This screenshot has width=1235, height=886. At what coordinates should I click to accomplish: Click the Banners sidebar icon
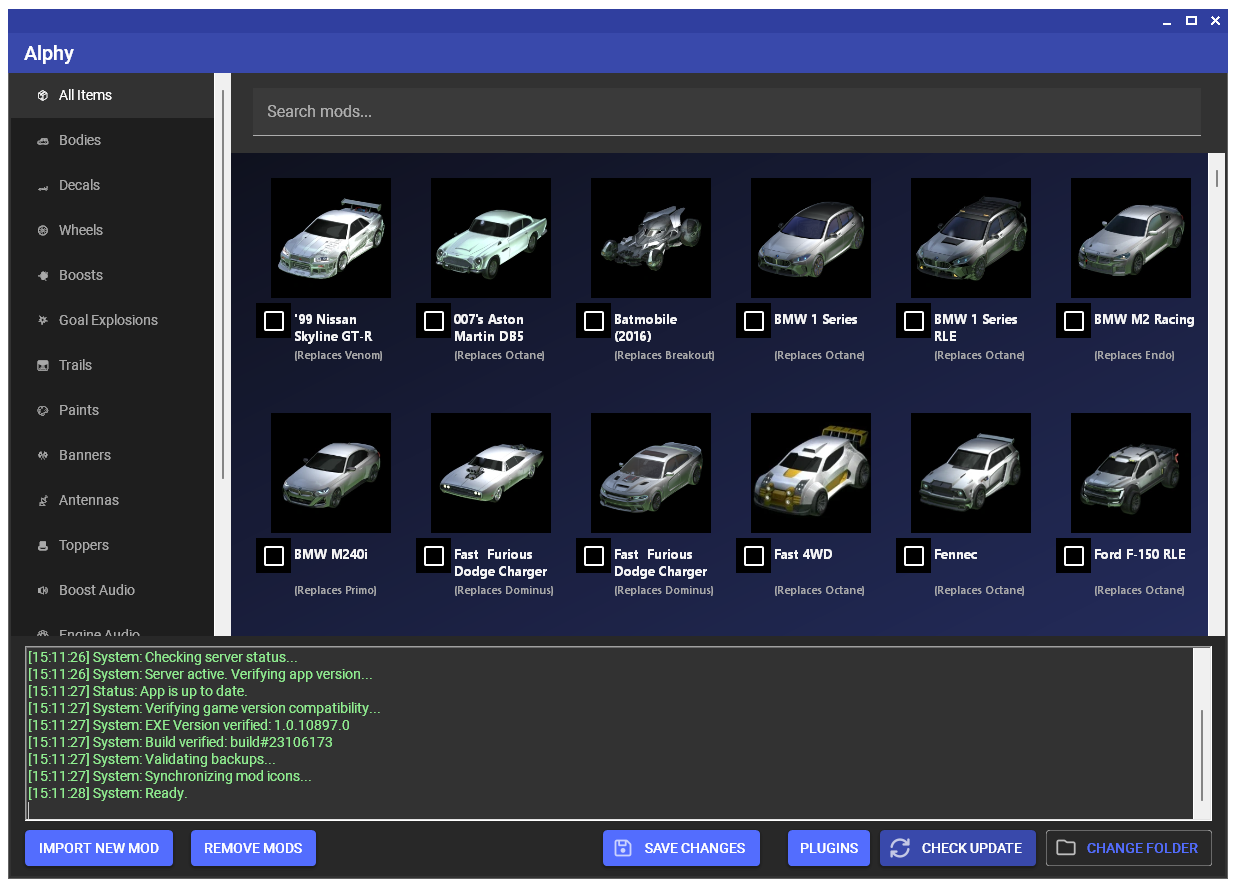tap(43, 456)
